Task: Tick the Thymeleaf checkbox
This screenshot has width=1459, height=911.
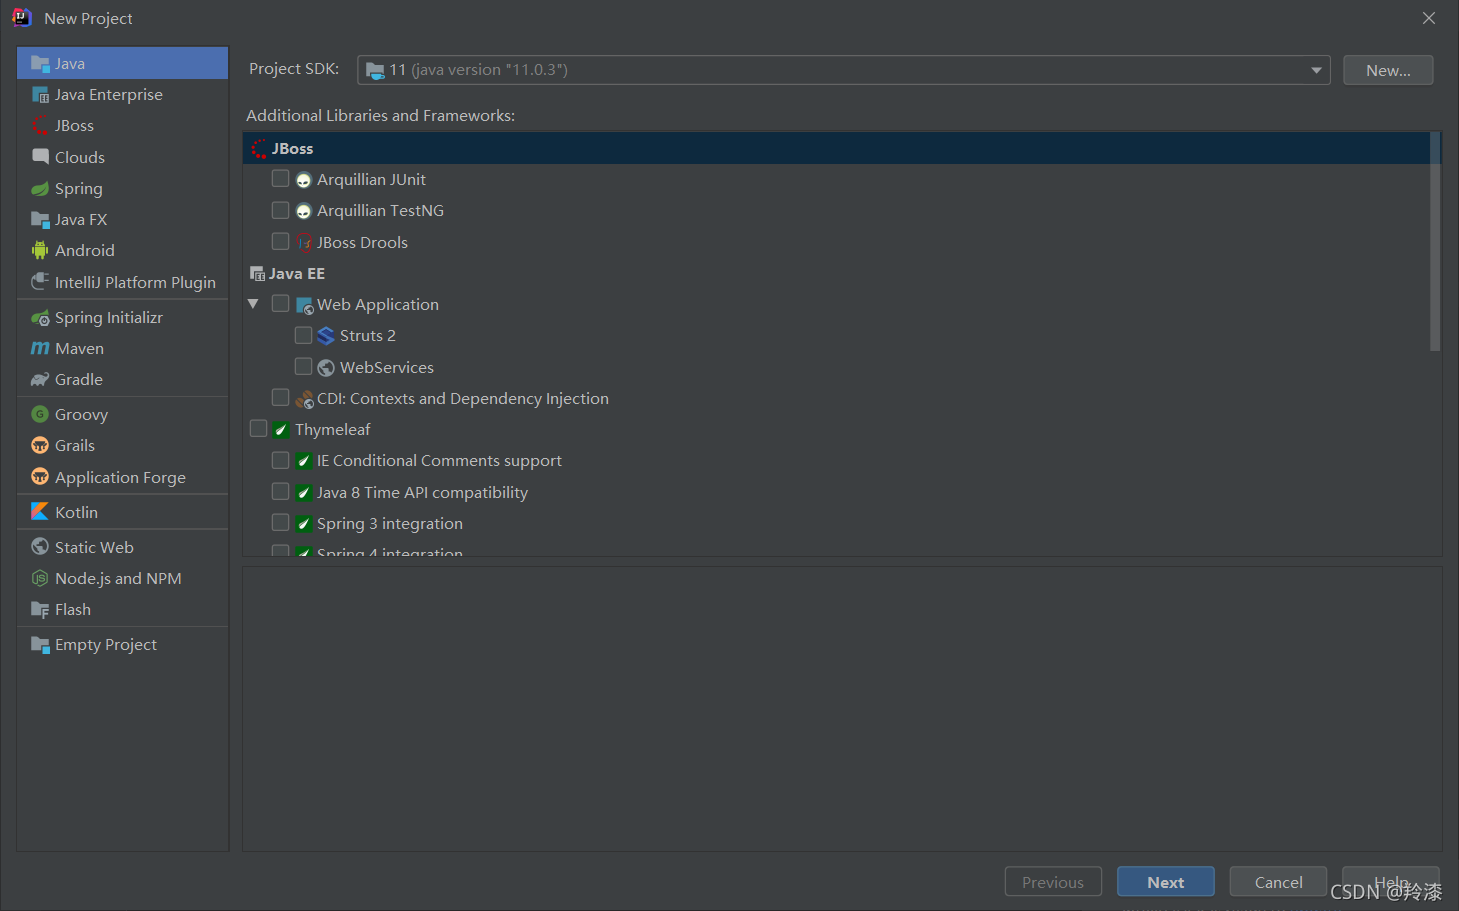Action: point(258,428)
